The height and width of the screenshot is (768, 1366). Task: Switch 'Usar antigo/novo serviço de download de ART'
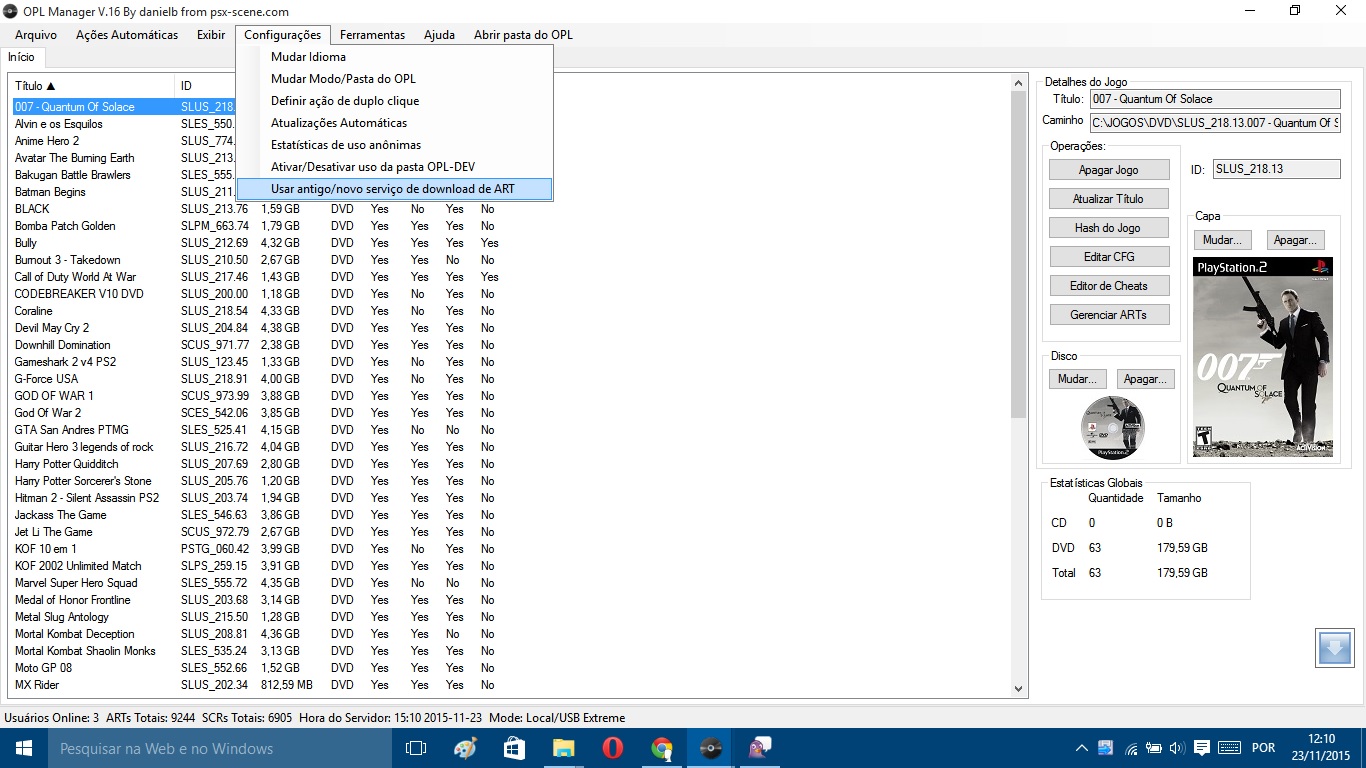pyautogui.click(x=393, y=189)
